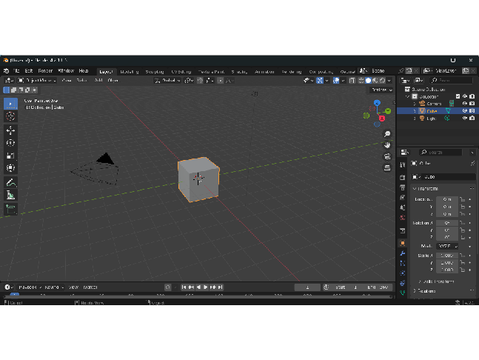The height and width of the screenshot is (360, 479).
Task: Click the viewport zoom magnifier icon
Action: 387,134
